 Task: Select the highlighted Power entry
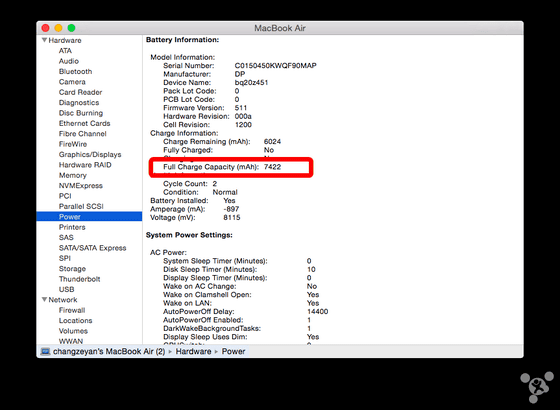pyautogui.click(x=89, y=216)
